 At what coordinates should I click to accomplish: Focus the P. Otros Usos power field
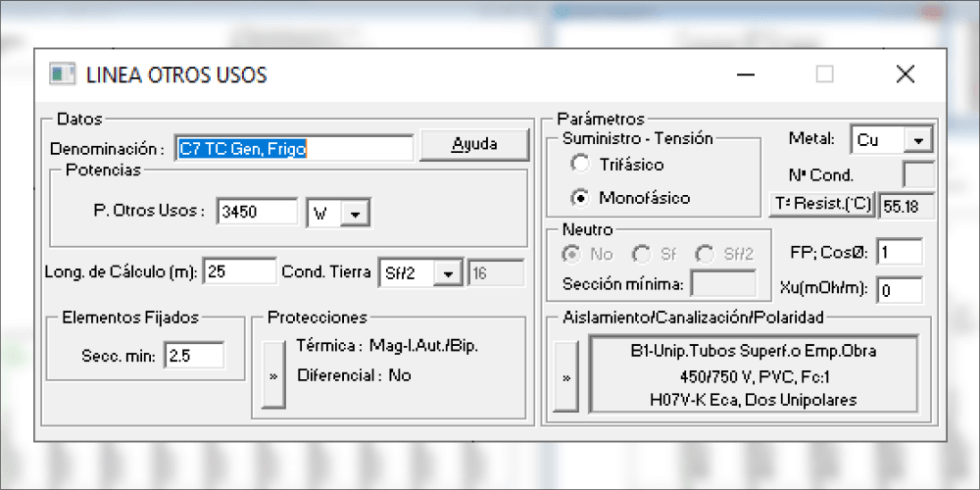point(256,211)
